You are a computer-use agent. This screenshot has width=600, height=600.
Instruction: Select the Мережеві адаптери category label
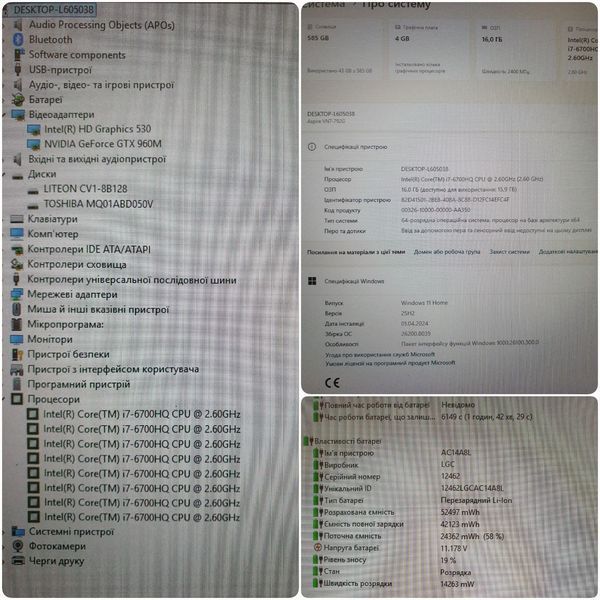pos(72,295)
